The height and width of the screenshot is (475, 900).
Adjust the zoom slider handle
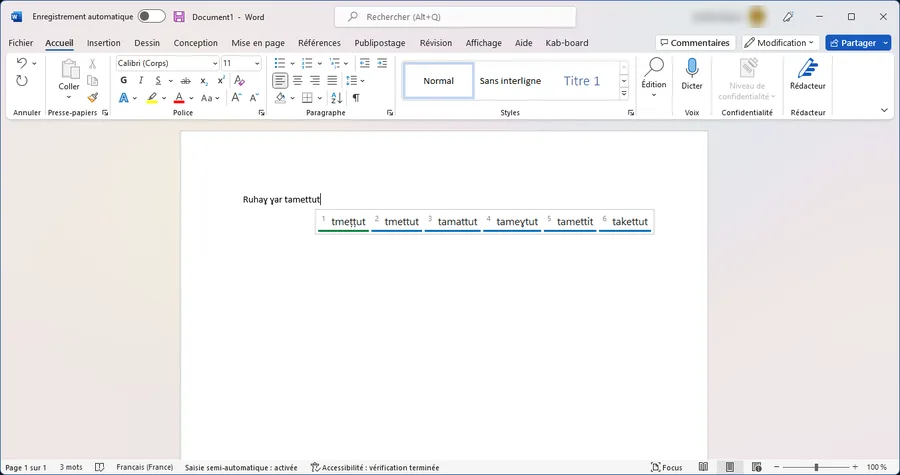click(x=816, y=468)
